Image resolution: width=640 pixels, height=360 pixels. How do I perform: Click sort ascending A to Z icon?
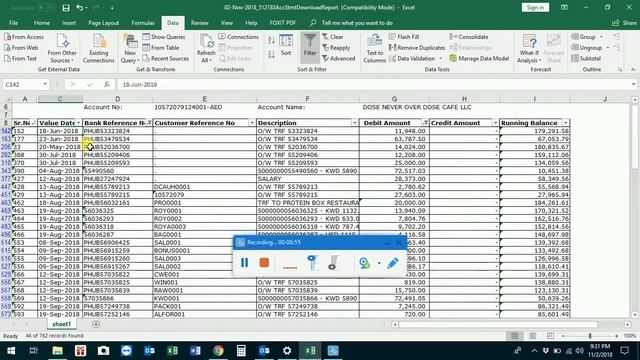(271, 40)
